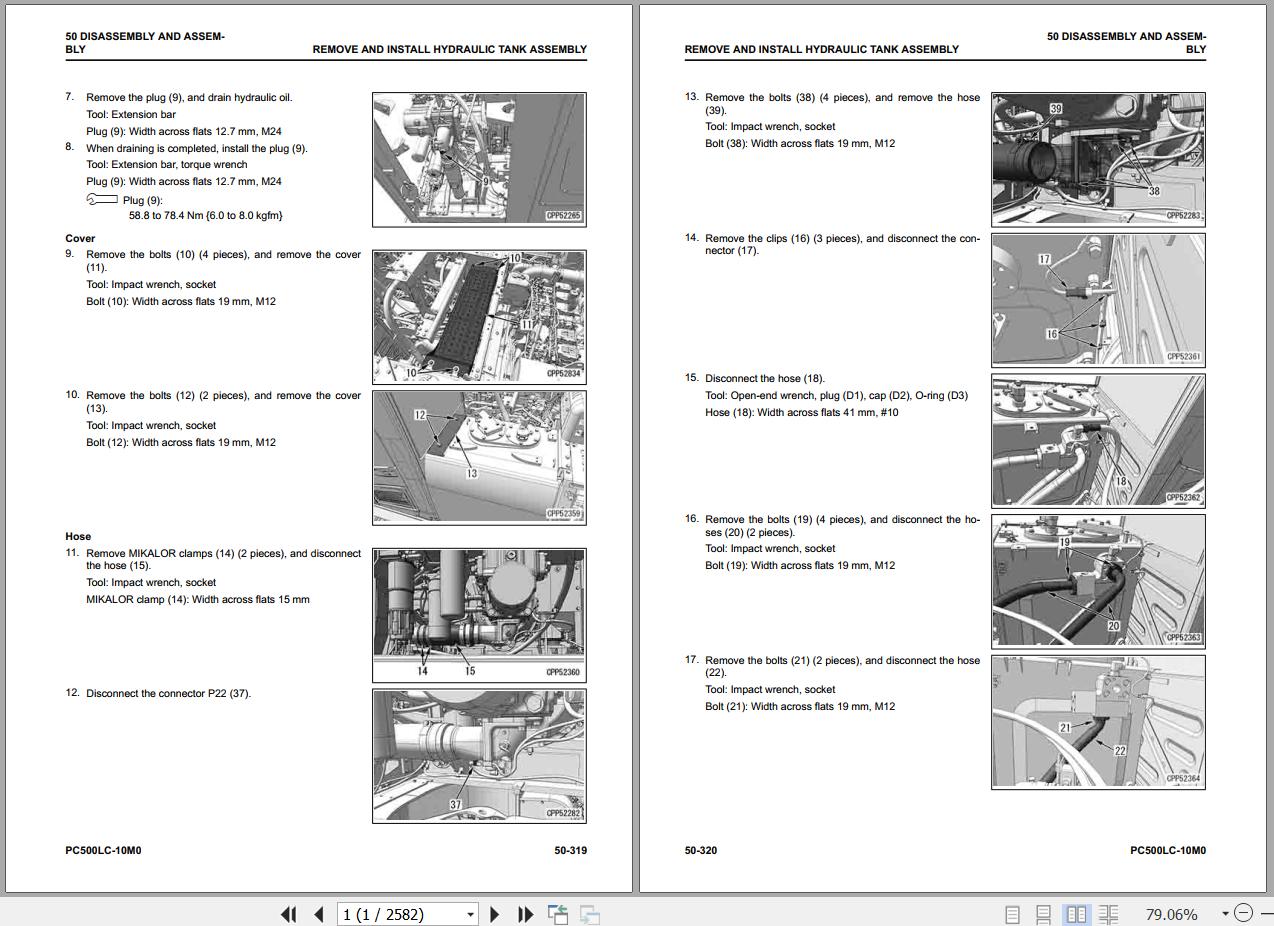Click 'MIKALOR clamp (14): Width across flats 15 mm'
The image size is (1274, 926).
coord(198,599)
